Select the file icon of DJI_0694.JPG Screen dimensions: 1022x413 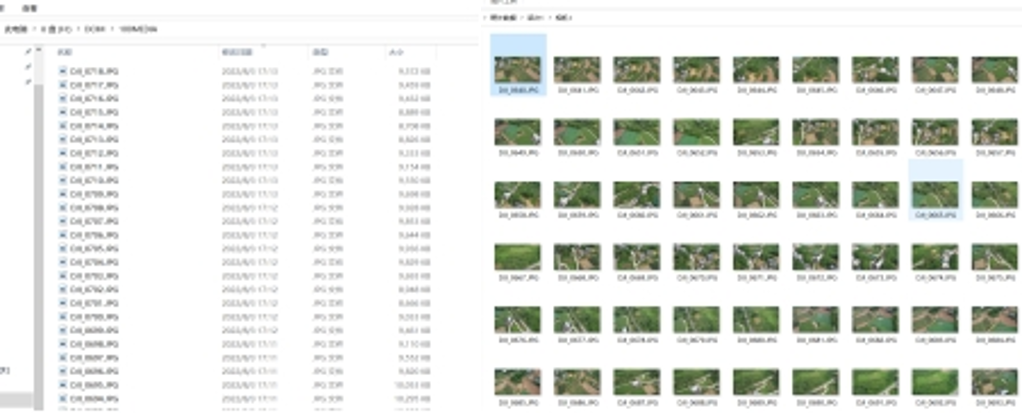[64, 397]
